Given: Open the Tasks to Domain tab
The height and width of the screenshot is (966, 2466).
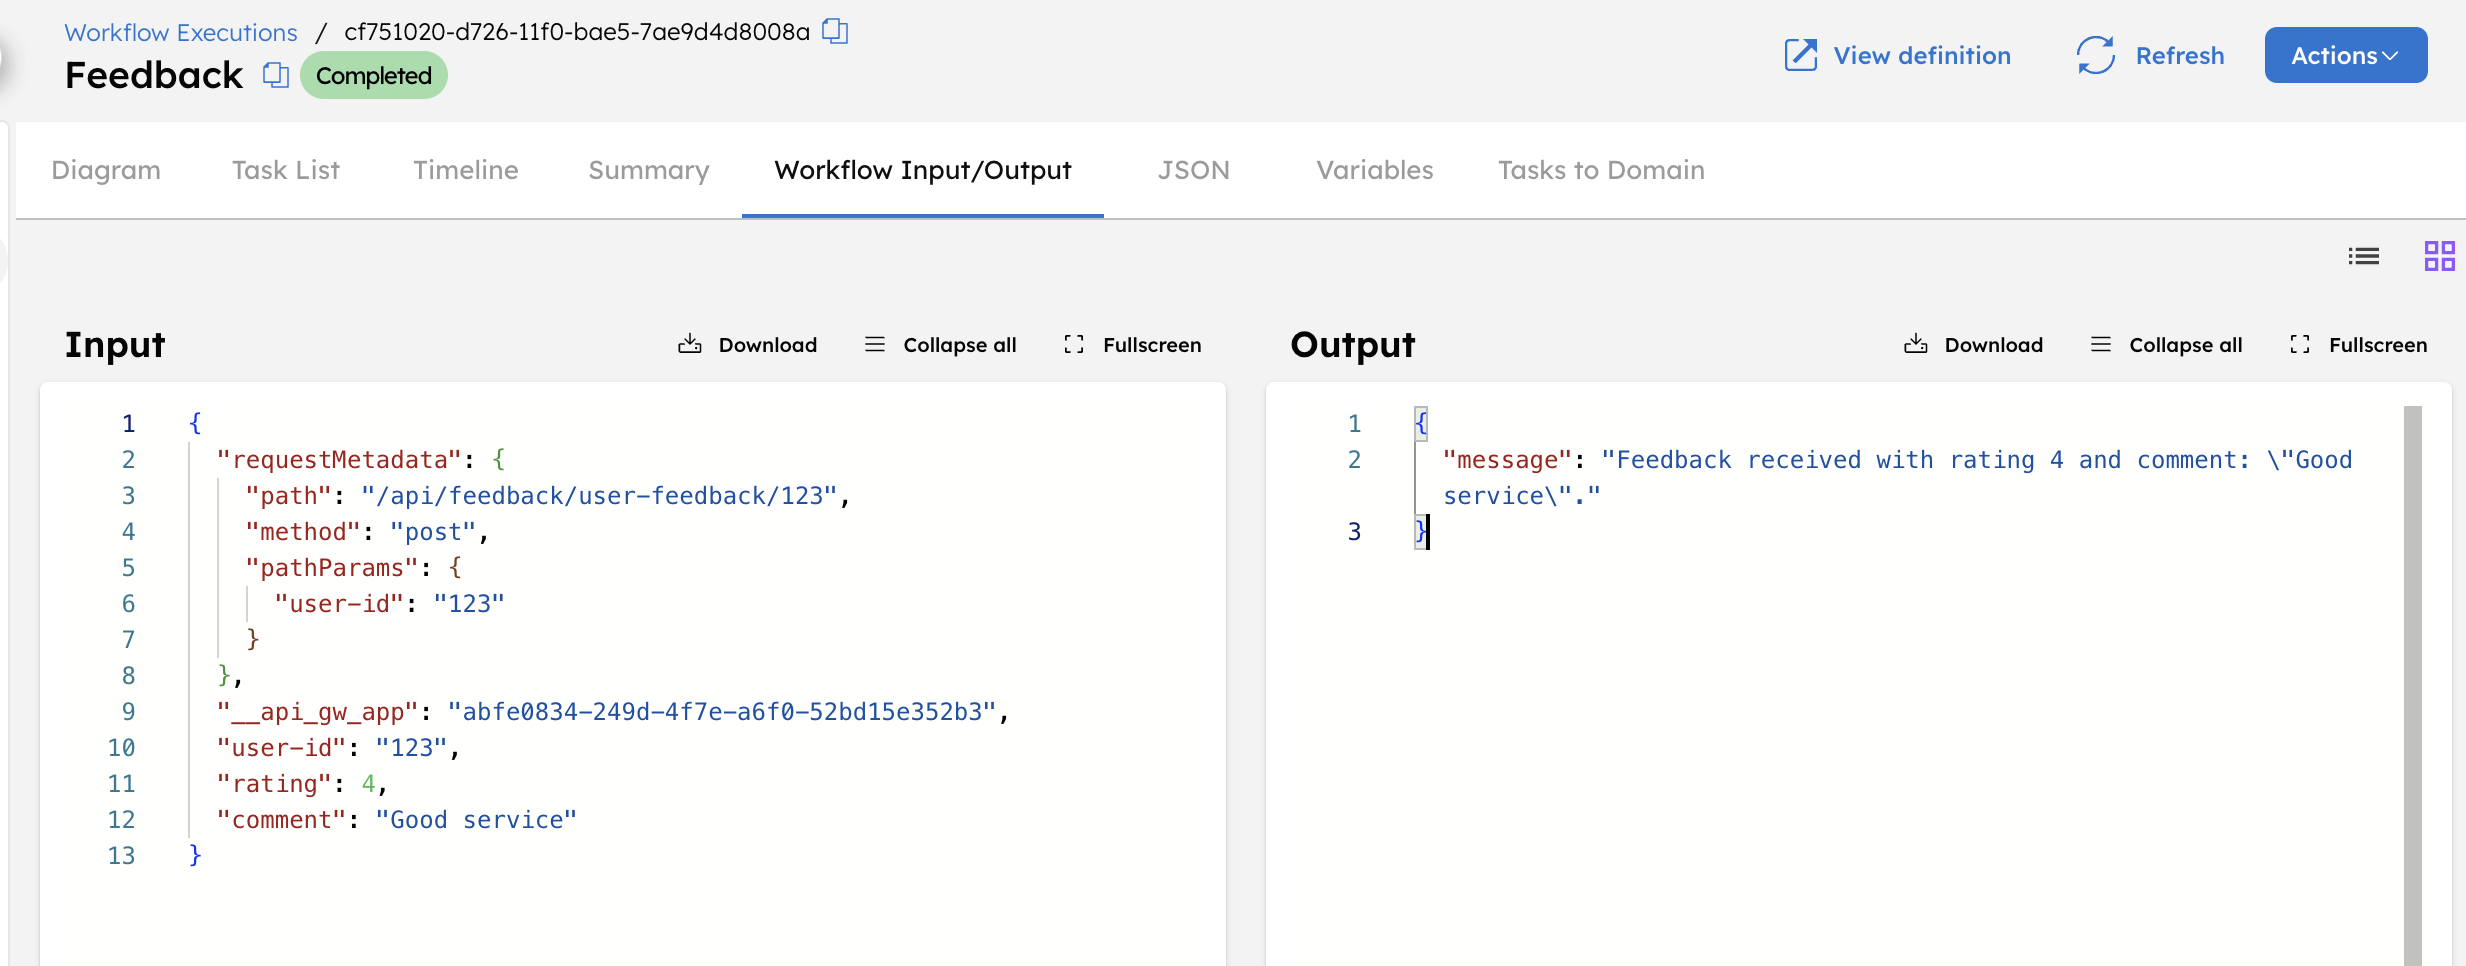Looking at the screenshot, I should coord(1600,170).
